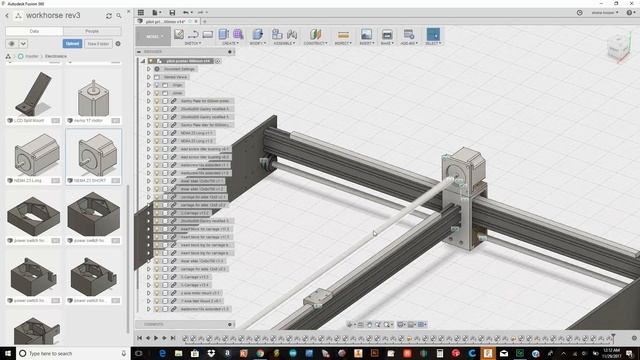Select the Extrude tool in Create group
Viewport: 640px width, 360px height.
click(x=223, y=34)
